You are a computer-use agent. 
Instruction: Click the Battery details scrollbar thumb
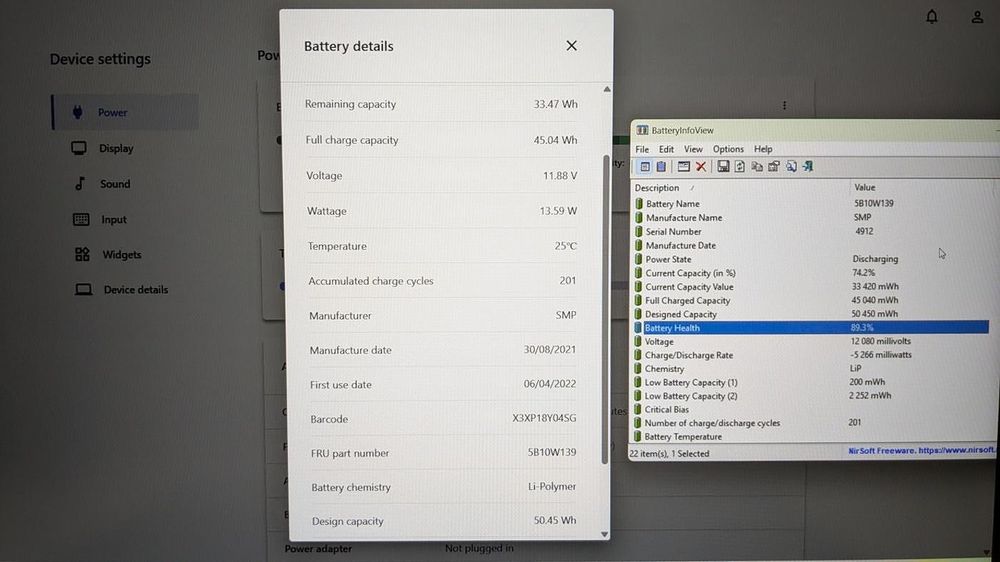click(x=605, y=309)
